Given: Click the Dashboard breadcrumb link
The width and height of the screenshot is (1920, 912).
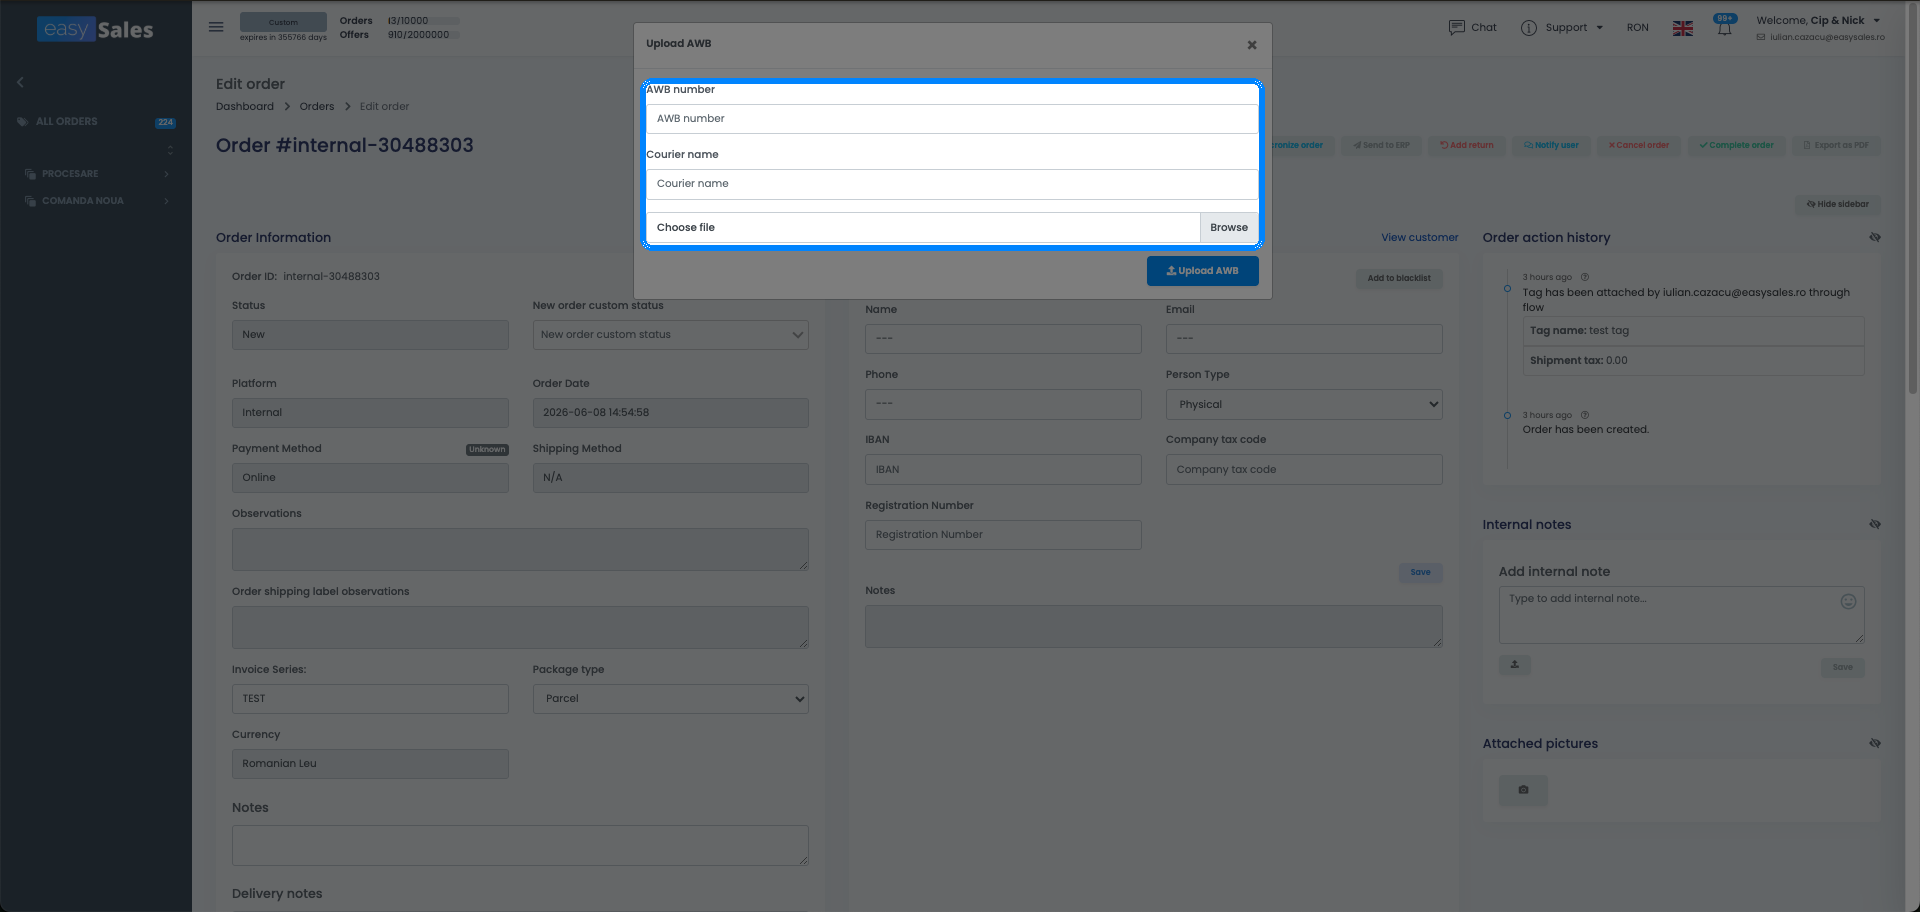Looking at the screenshot, I should pyautogui.click(x=245, y=107).
